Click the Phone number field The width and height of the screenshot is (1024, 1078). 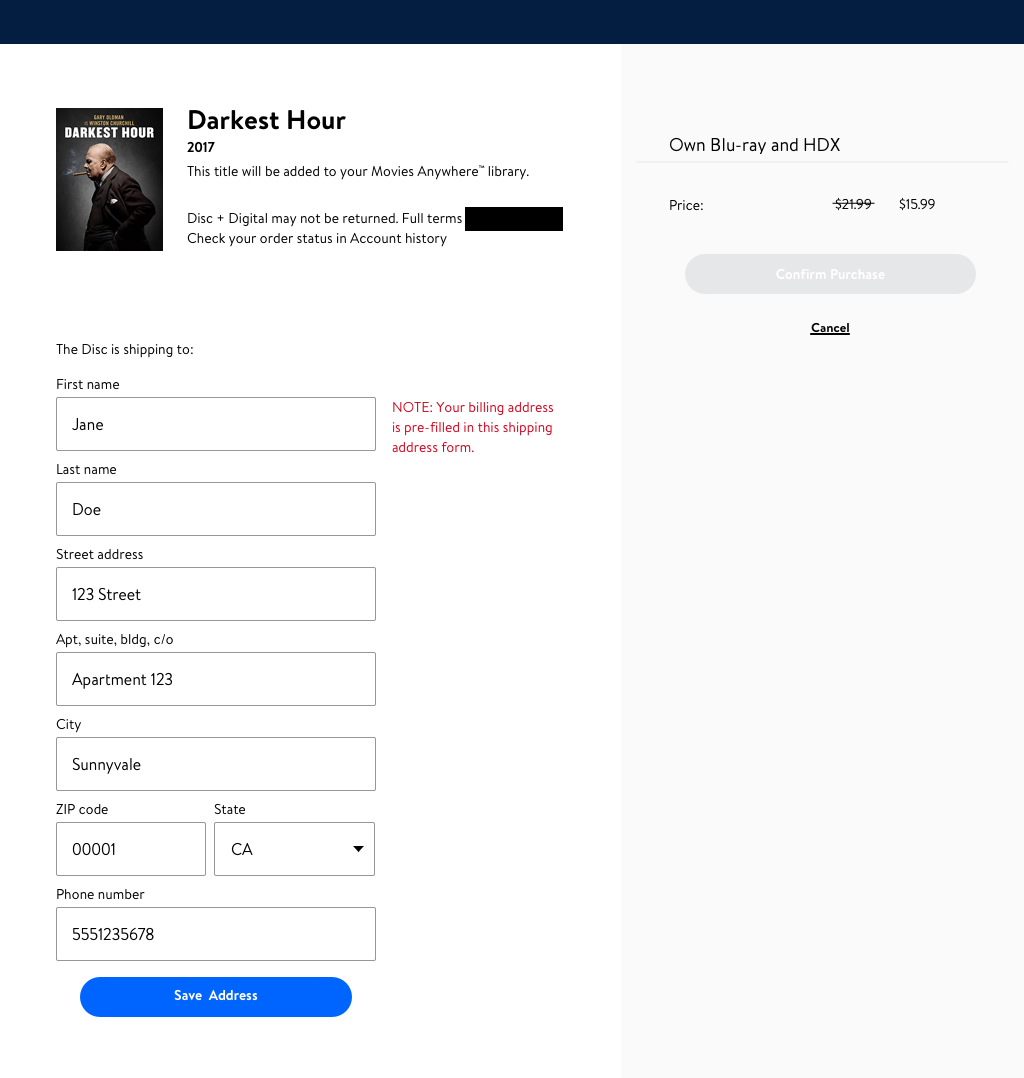(216, 934)
